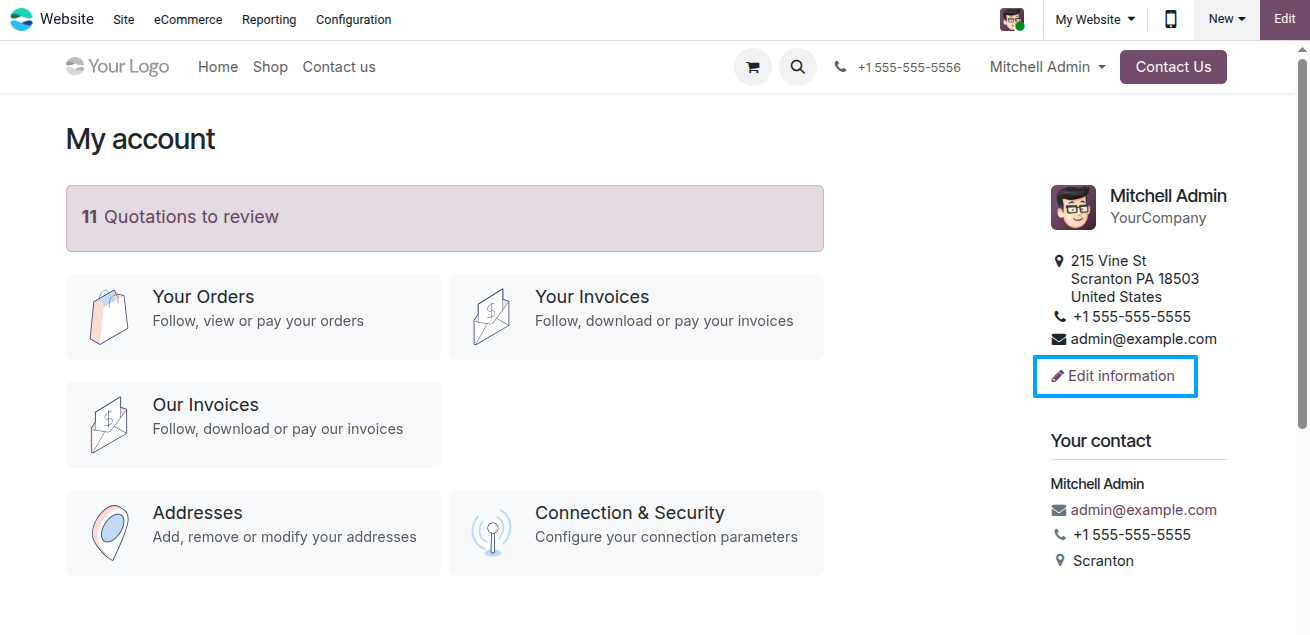Open the shopping cart icon
This screenshot has width=1310, height=635.
tap(752, 67)
